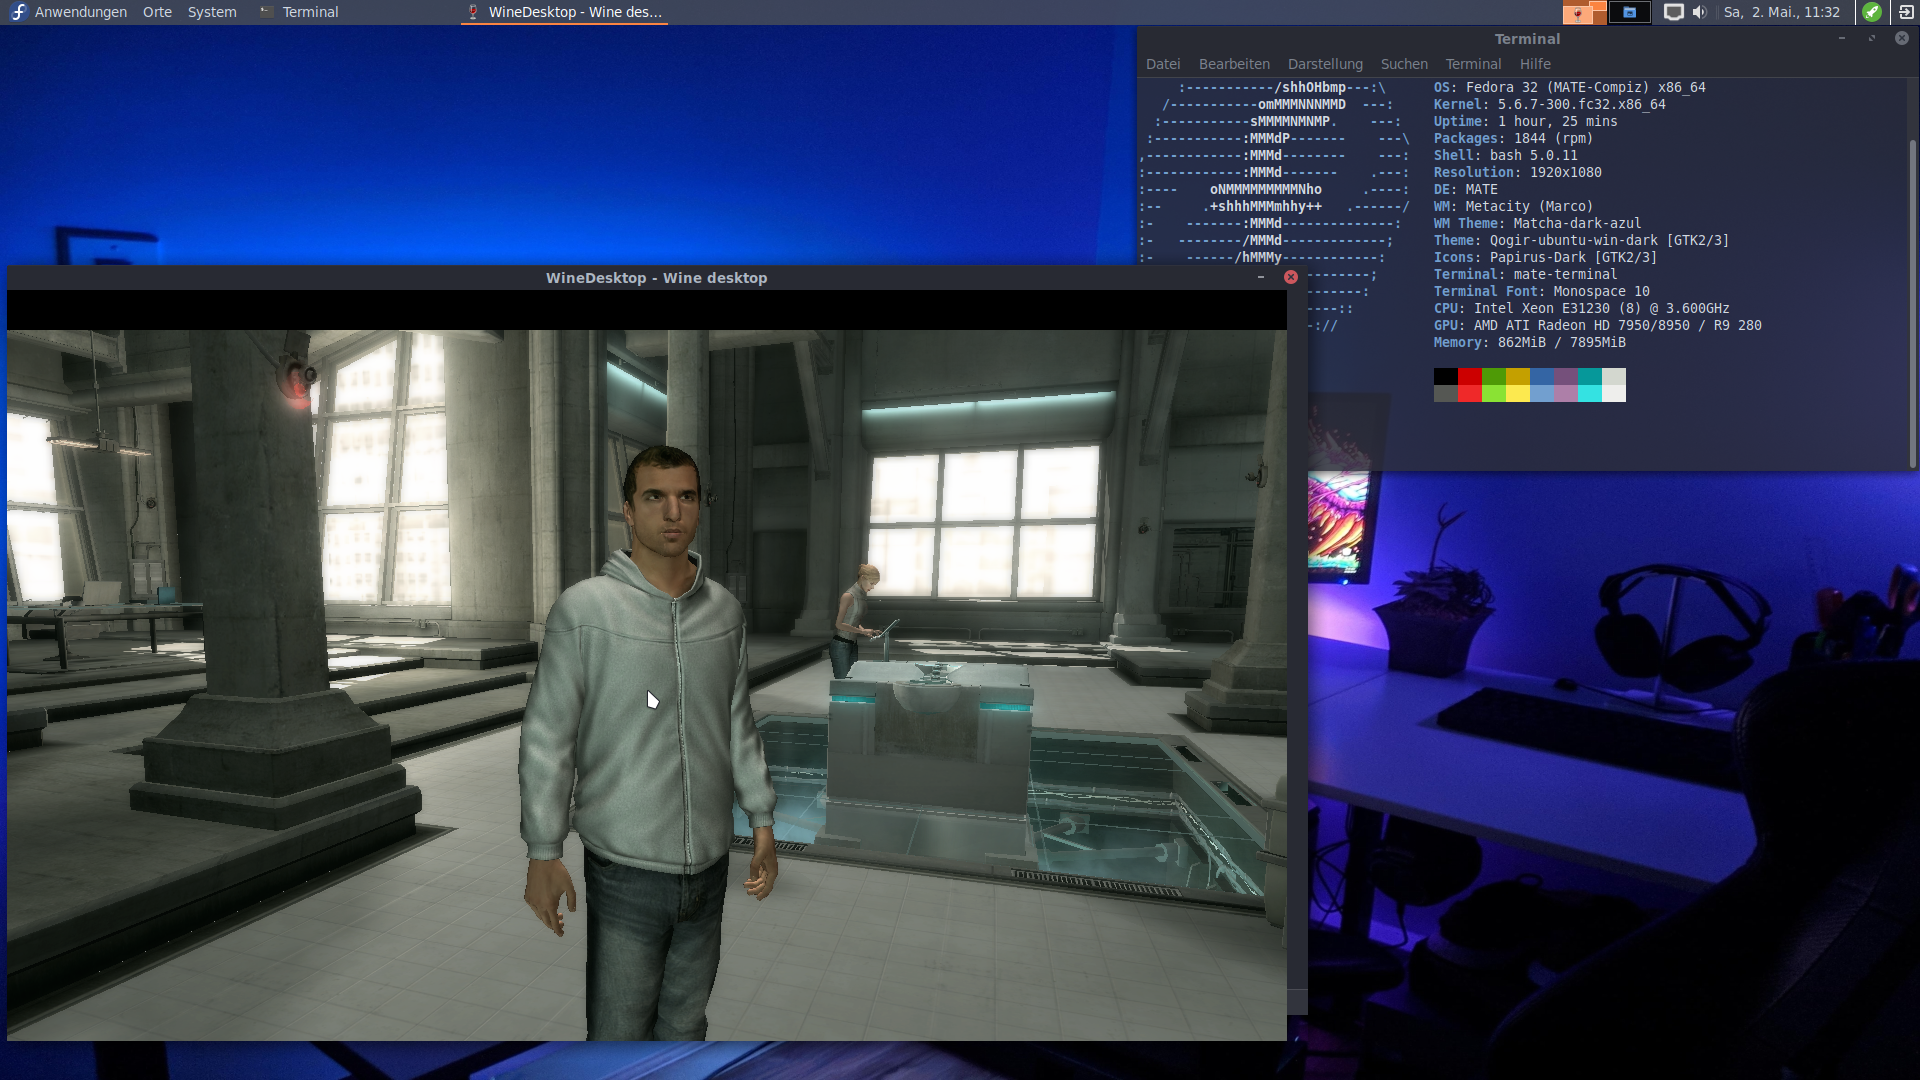The image size is (1920, 1080).
Task: Open the Orte menu
Action: (157, 12)
